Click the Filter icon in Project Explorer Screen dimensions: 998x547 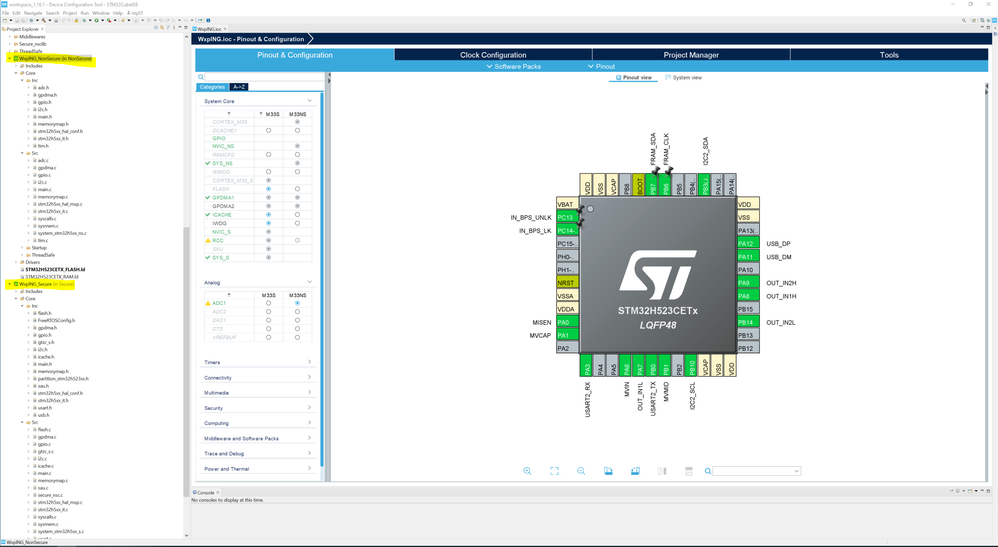point(168,27)
